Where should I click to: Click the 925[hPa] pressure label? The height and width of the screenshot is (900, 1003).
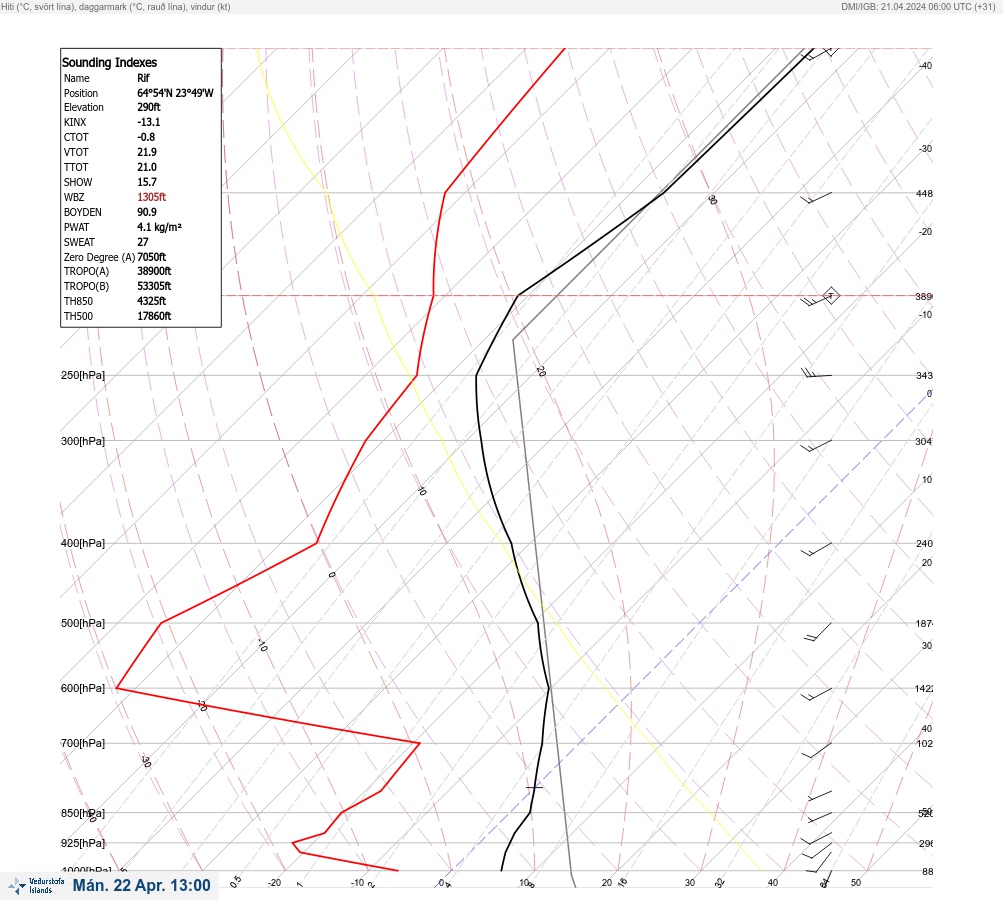[83, 843]
